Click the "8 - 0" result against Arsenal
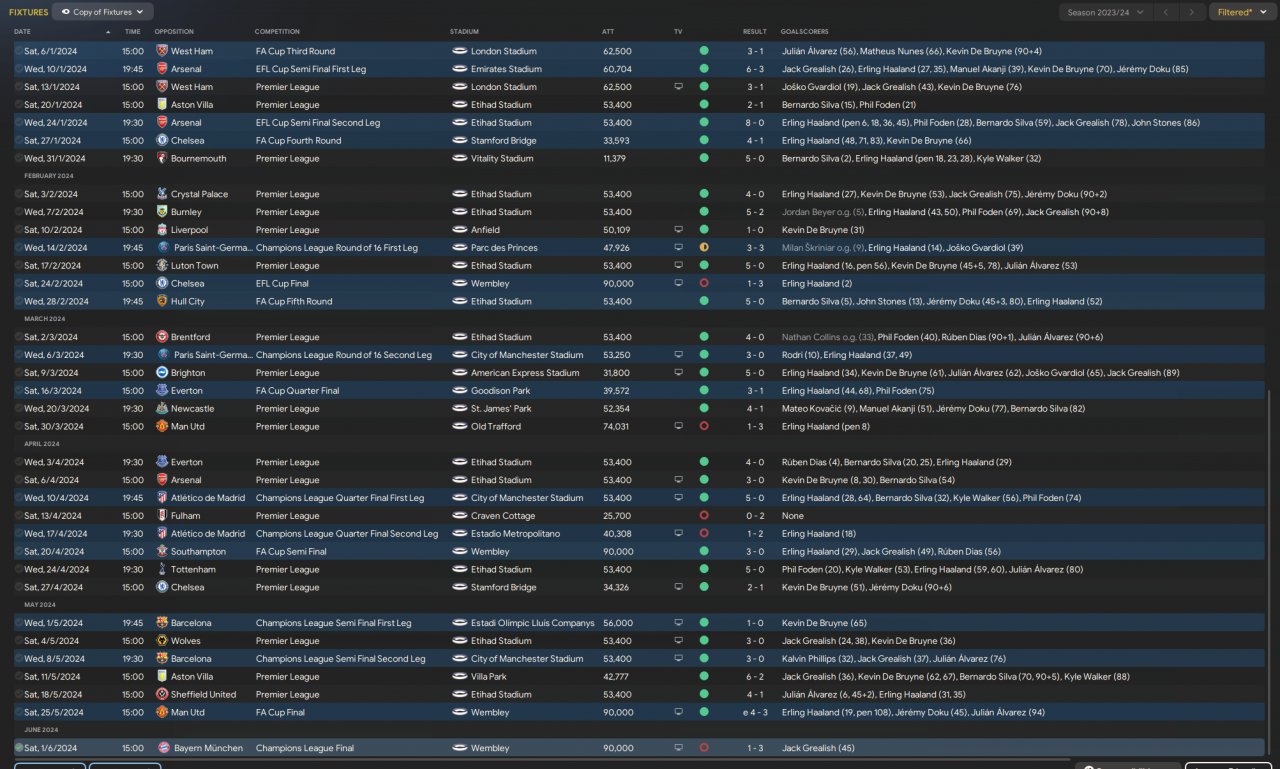The width and height of the screenshot is (1280, 769). point(755,123)
